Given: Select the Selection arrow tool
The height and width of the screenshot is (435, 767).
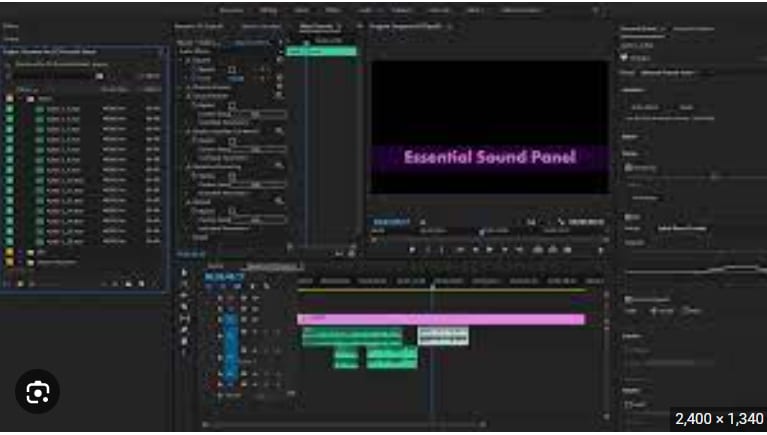Looking at the screenshot, I should point(184,273).
